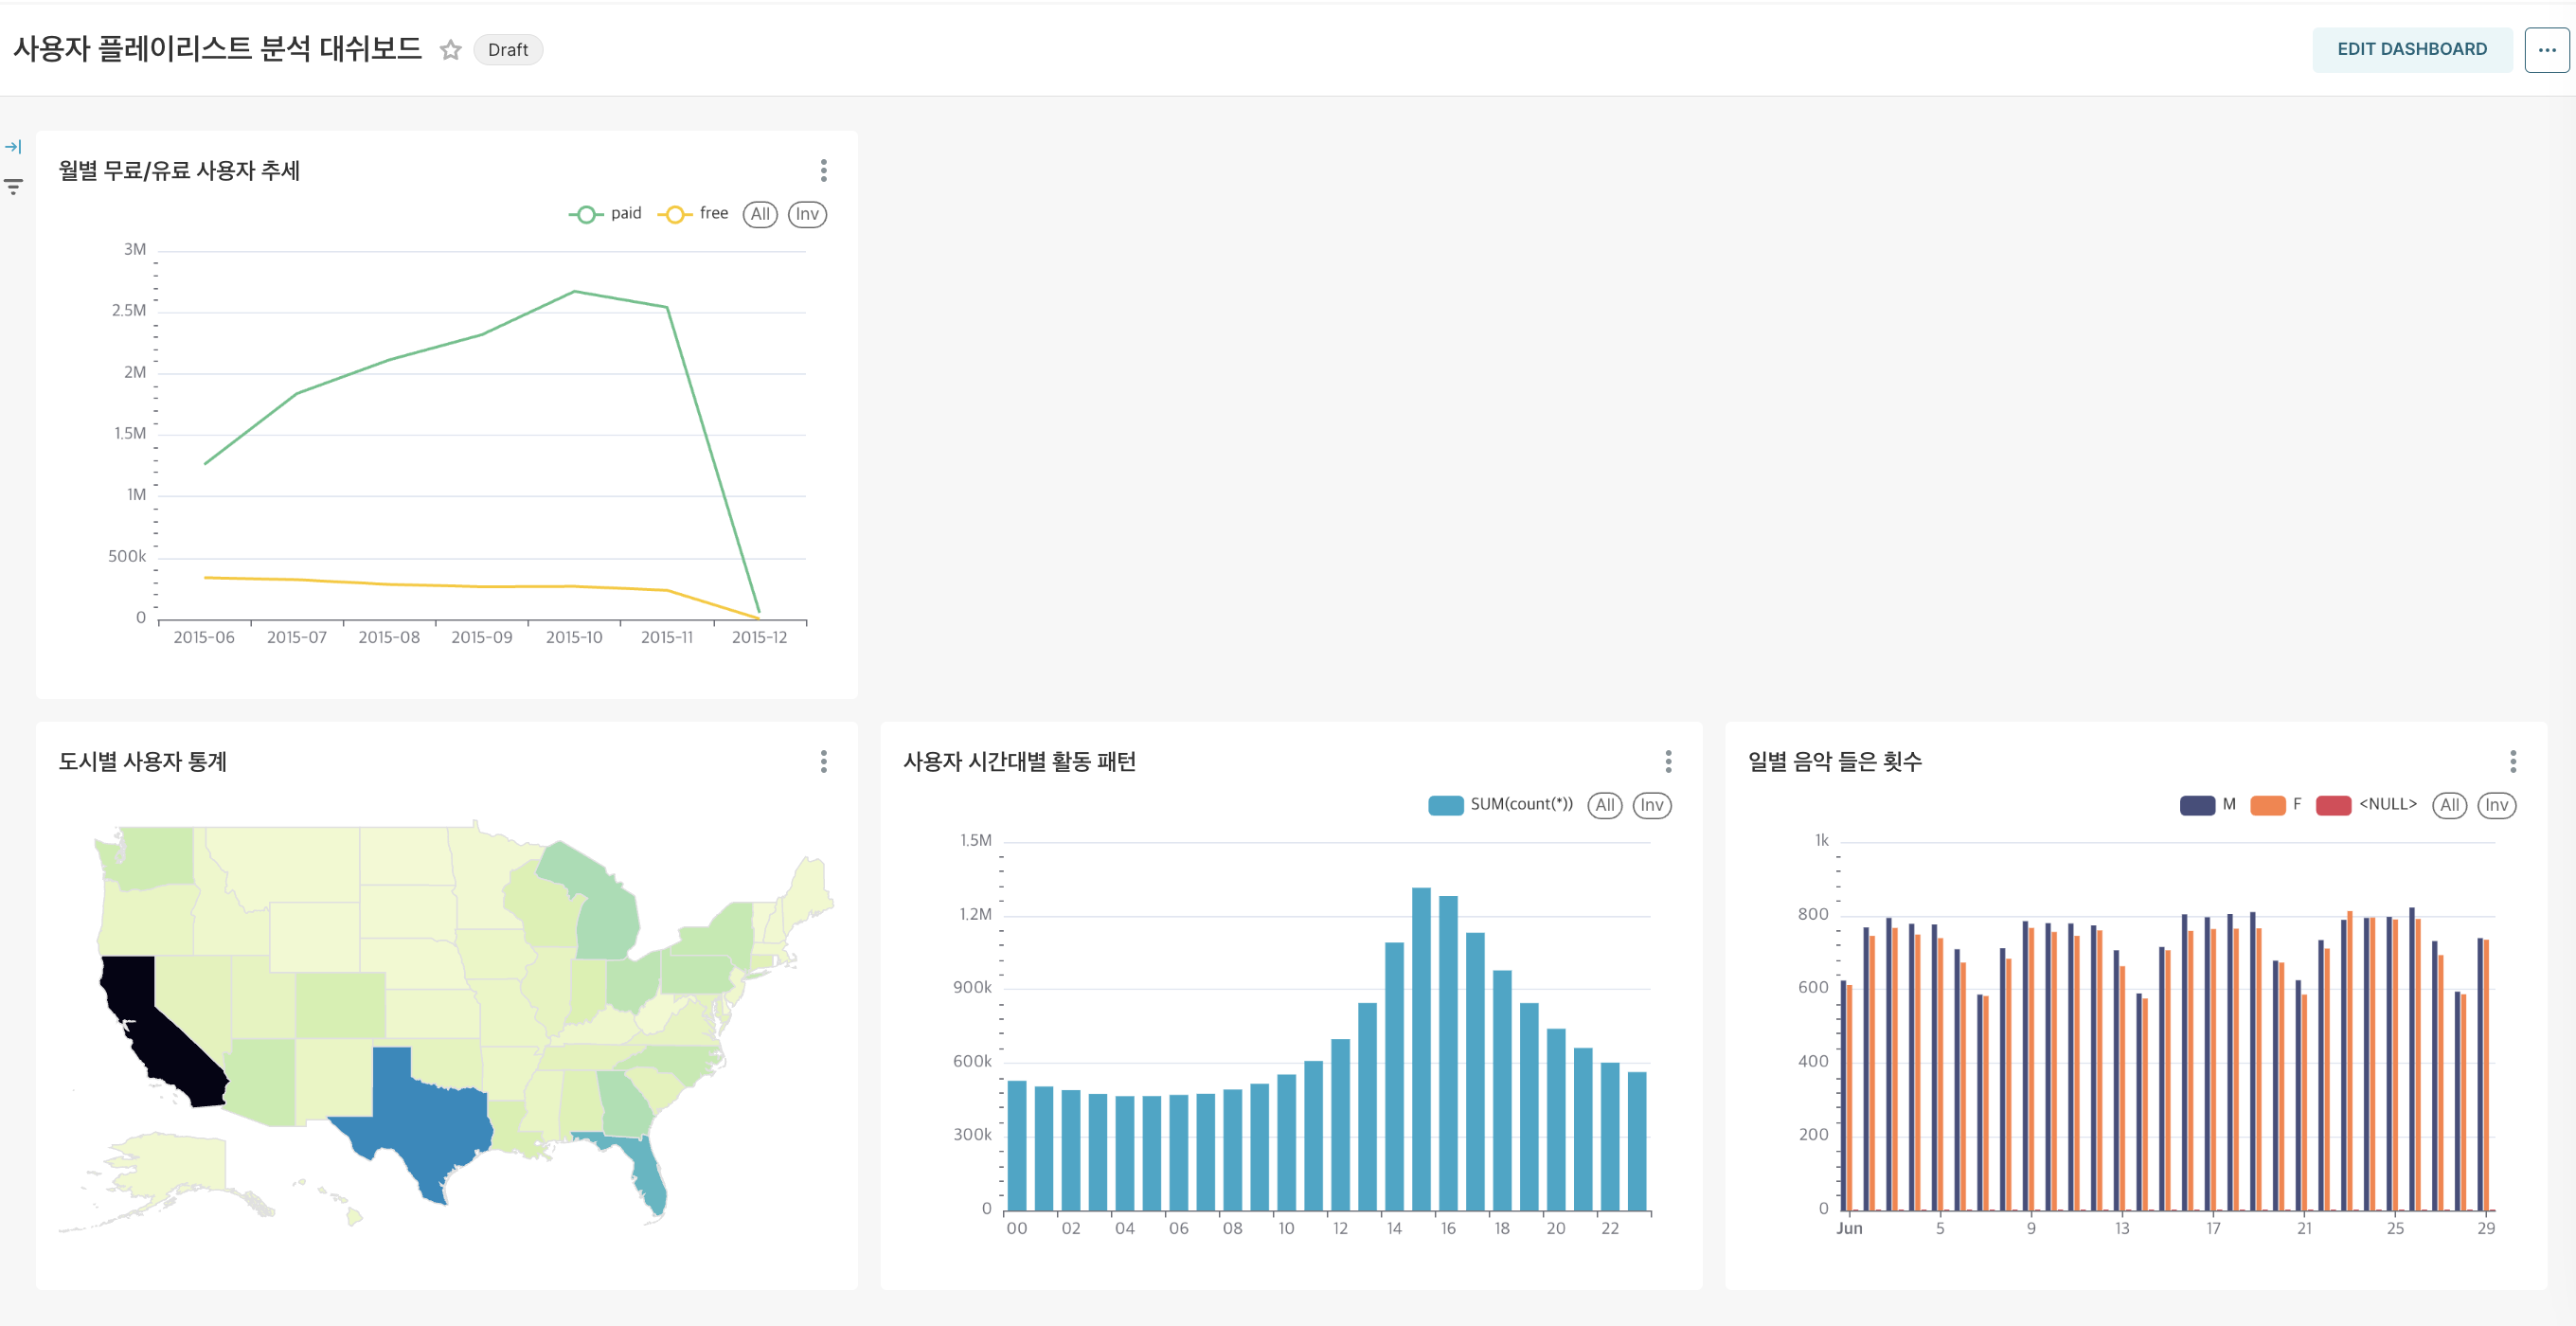Open the filter icon in left sidebar
2576x1326 pixels.
[13, 187]
